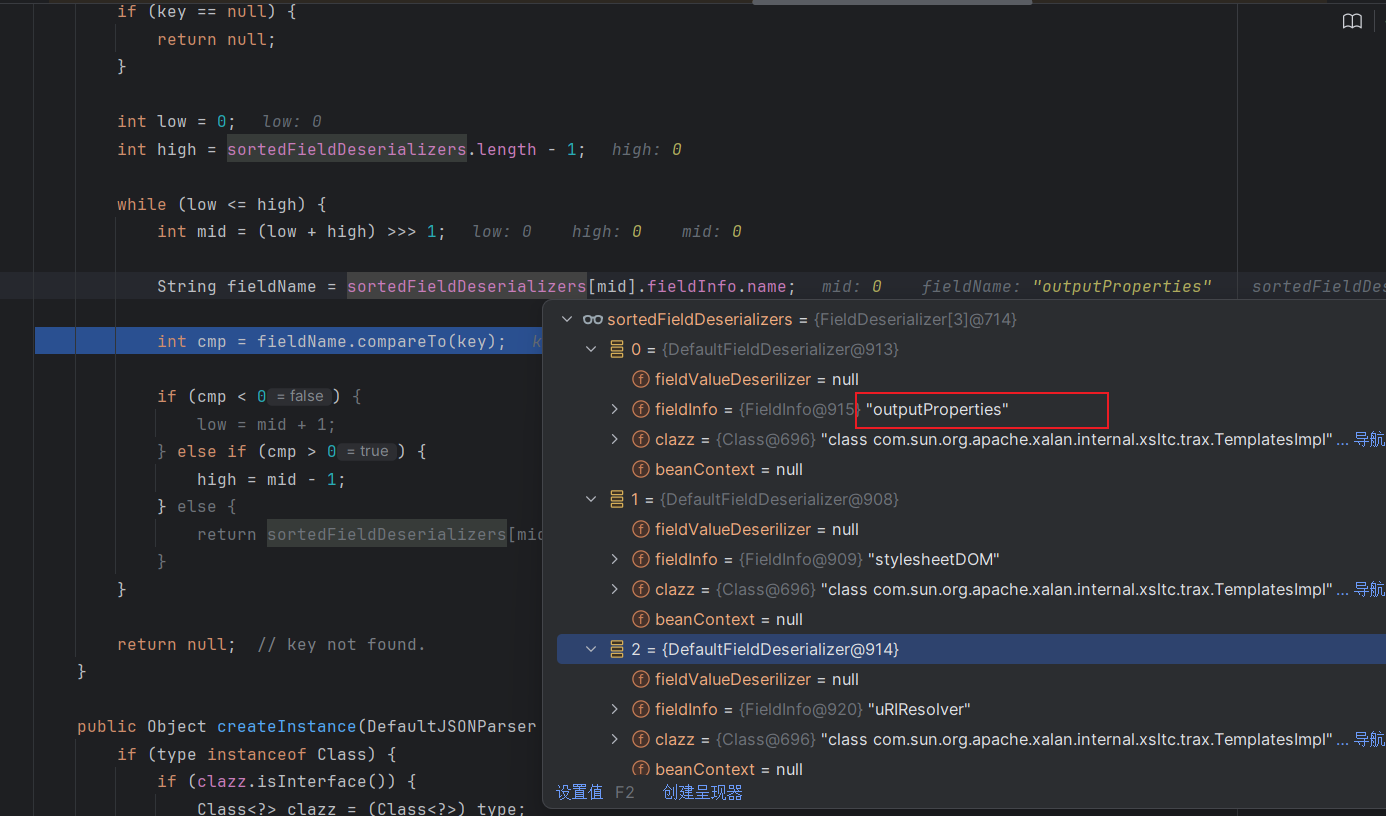This screenshot has width=1386, height=816.
Task: Click field icon of fieldValueDeserilizer under entry 0
Action: [x=641, y=379]
